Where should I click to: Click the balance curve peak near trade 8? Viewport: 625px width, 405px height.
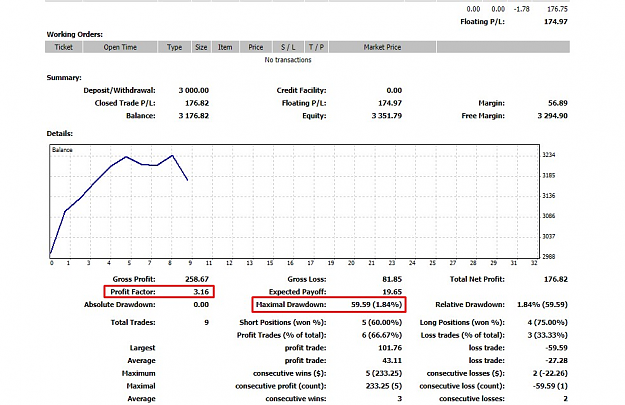(172, 155)
